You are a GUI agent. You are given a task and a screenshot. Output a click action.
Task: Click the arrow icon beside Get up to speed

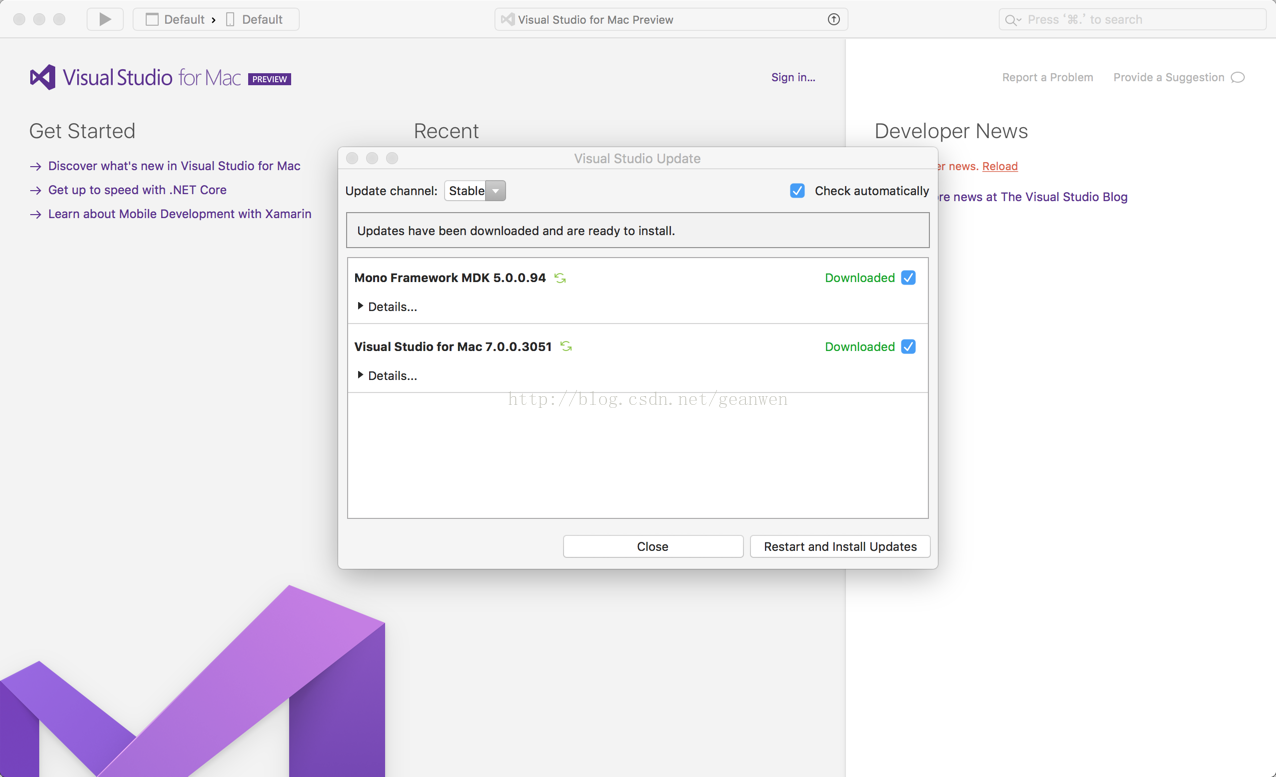point(35,190)
